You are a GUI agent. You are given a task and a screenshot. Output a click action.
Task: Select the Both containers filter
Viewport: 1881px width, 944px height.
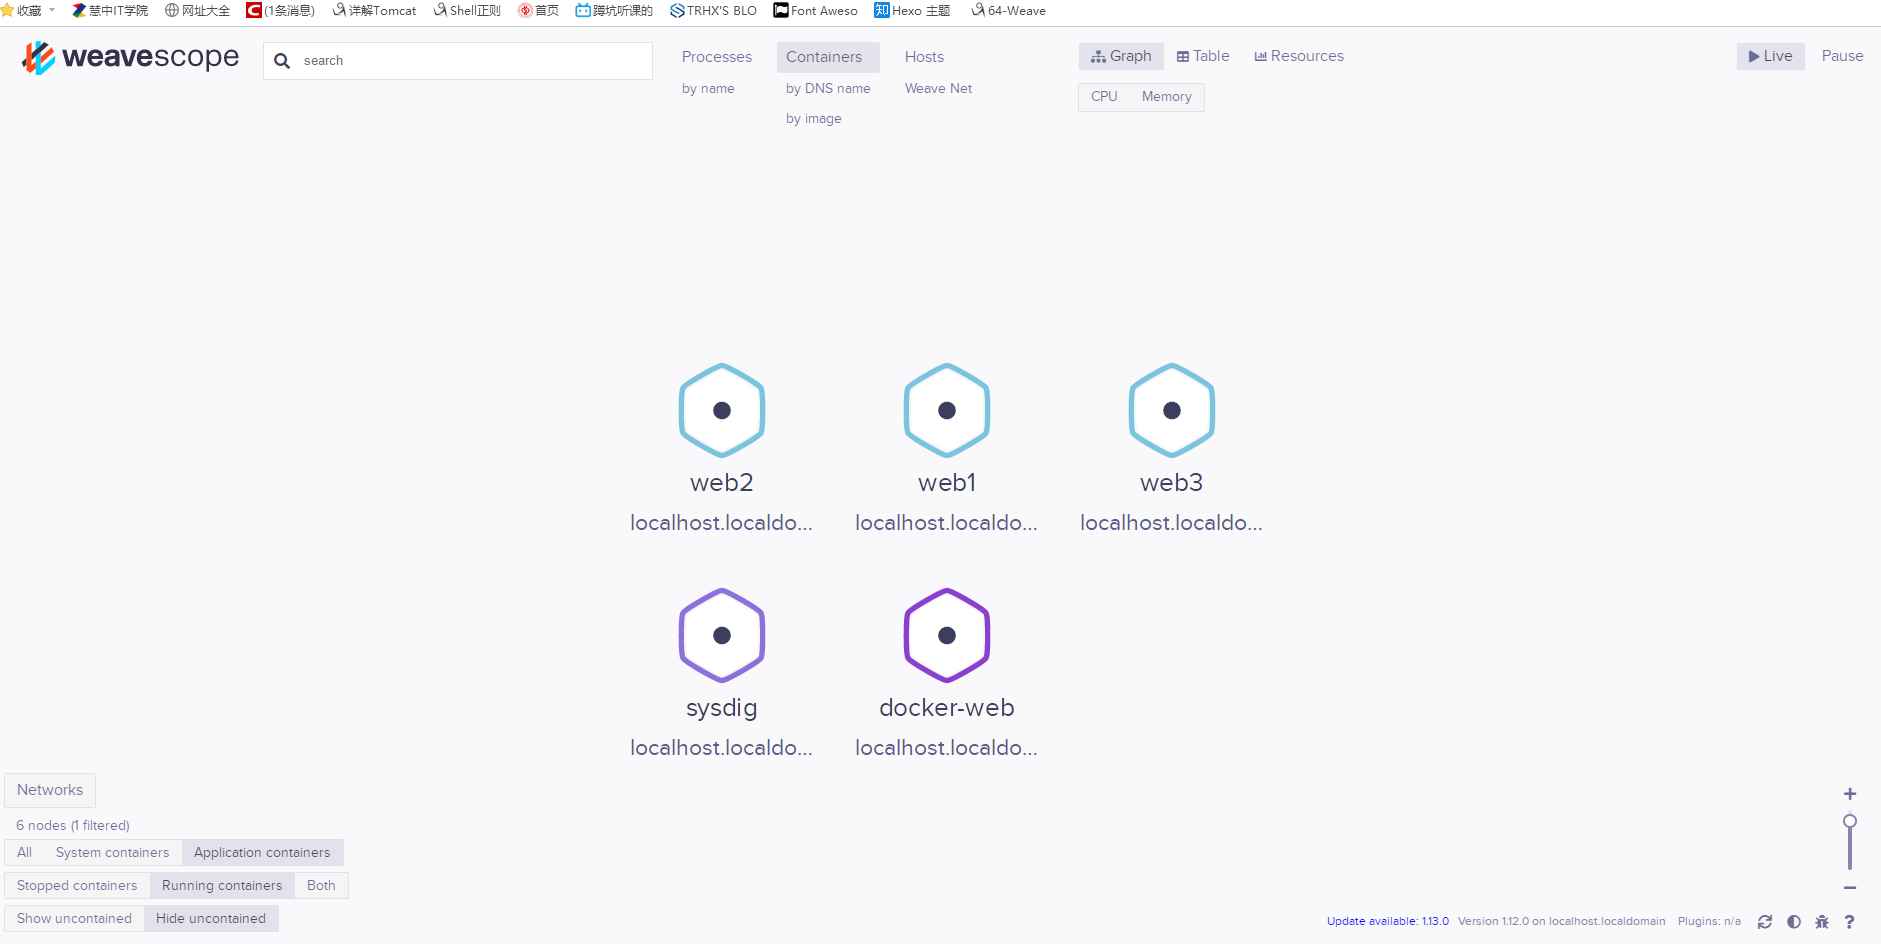pos(321,886)
